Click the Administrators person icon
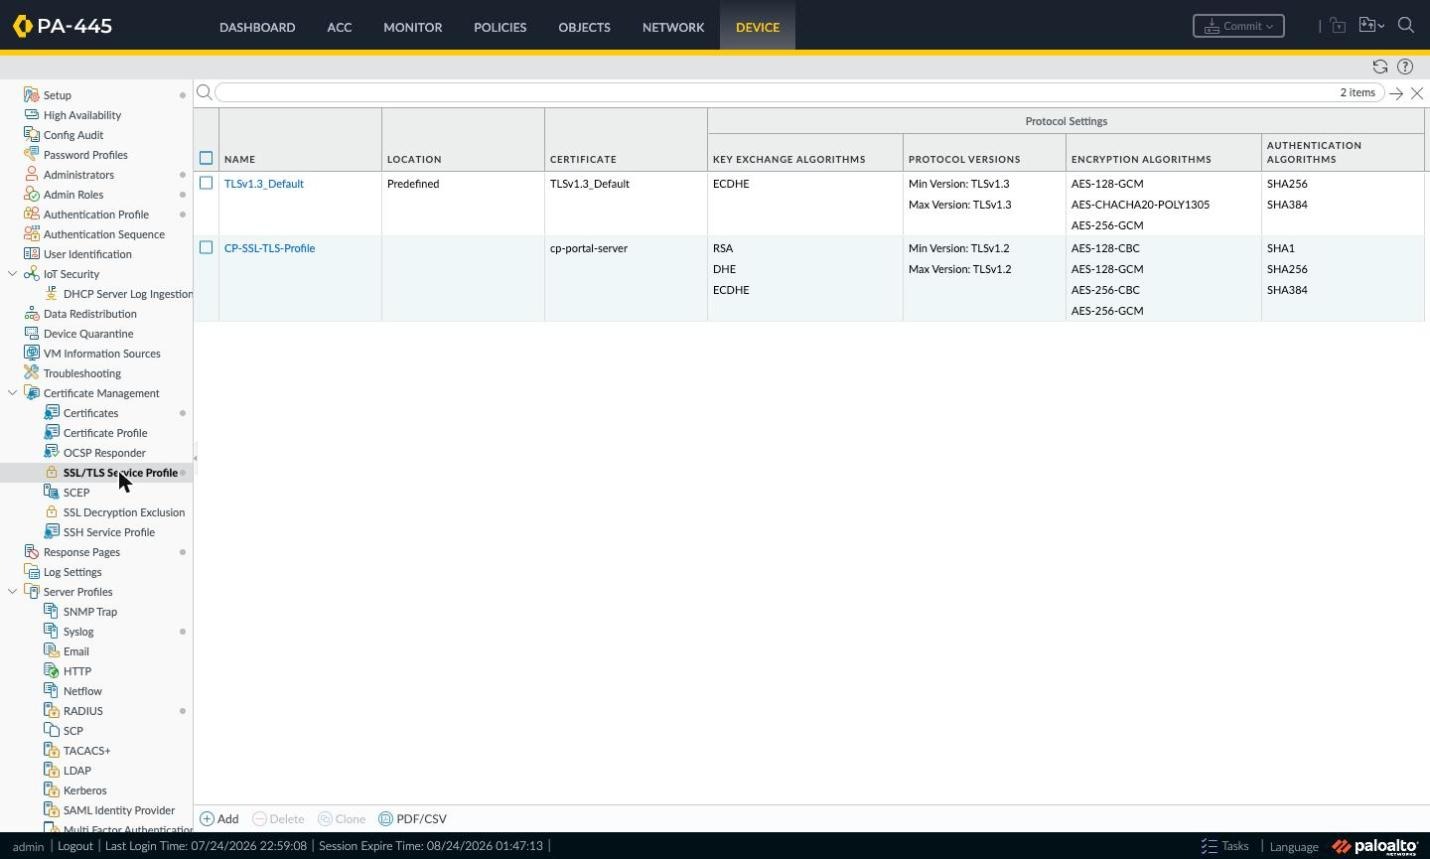Screen dimensions: 1430x859 31,175
